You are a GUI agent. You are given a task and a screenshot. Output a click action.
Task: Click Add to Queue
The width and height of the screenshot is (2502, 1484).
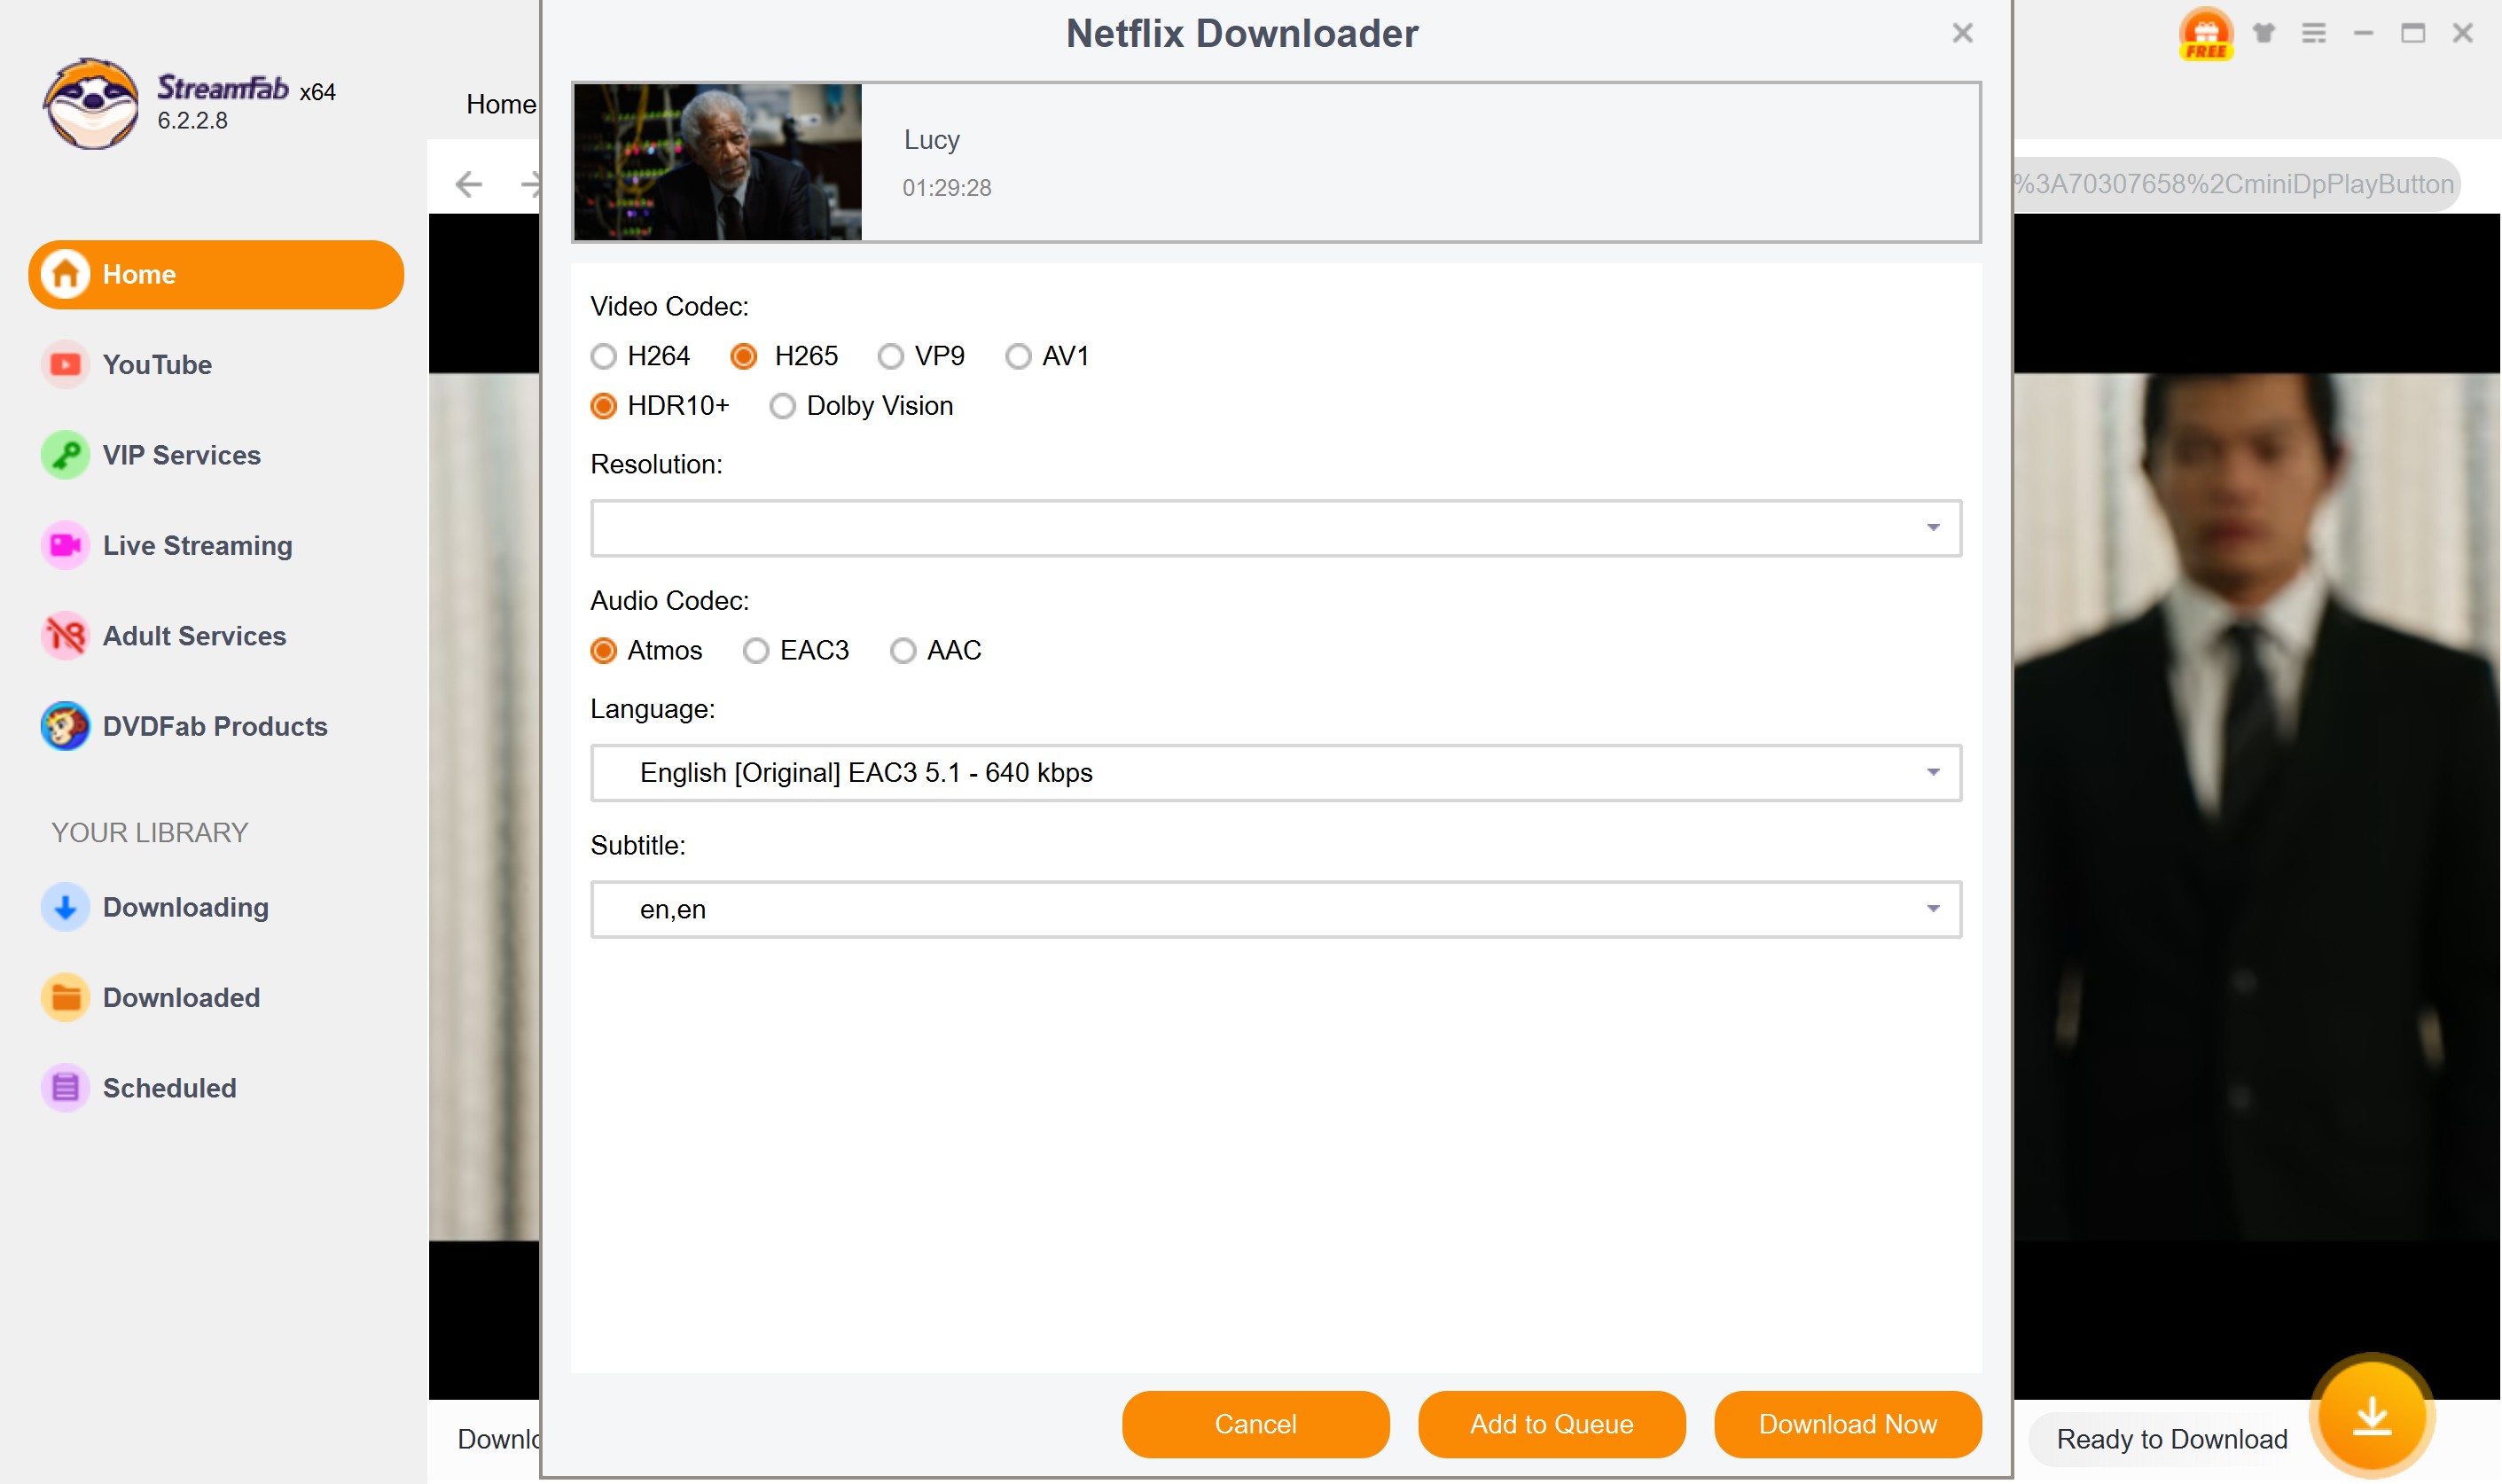[1551, 1424]
